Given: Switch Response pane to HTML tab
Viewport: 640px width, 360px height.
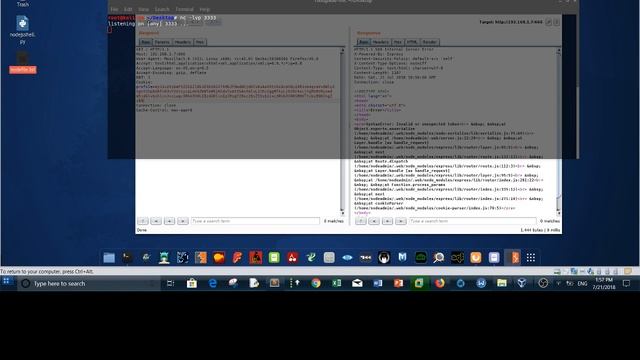Looking at the screenshot, I should (x=412, y=42).
